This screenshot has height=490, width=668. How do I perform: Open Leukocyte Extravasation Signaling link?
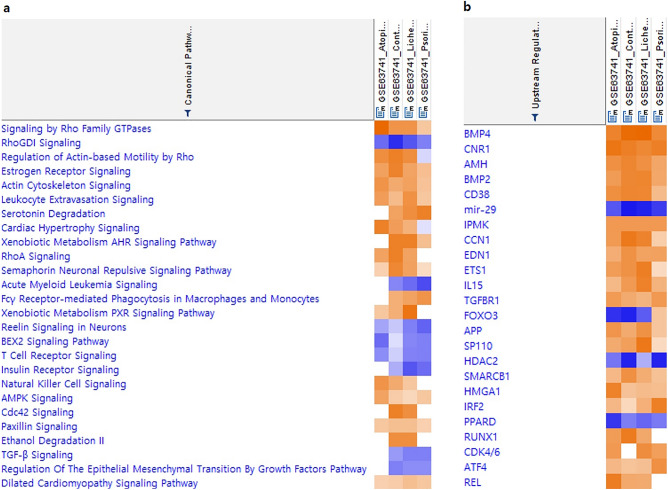point(78,199)
